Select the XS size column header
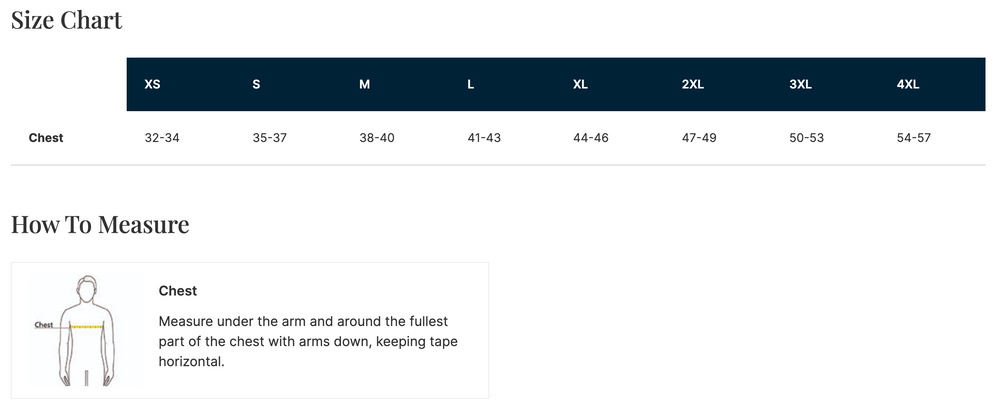 (153, 85)
